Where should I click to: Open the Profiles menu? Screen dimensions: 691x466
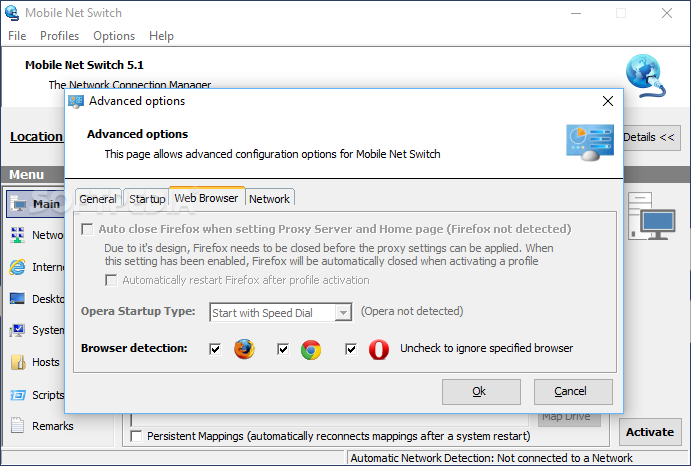[x=59, y=36]
